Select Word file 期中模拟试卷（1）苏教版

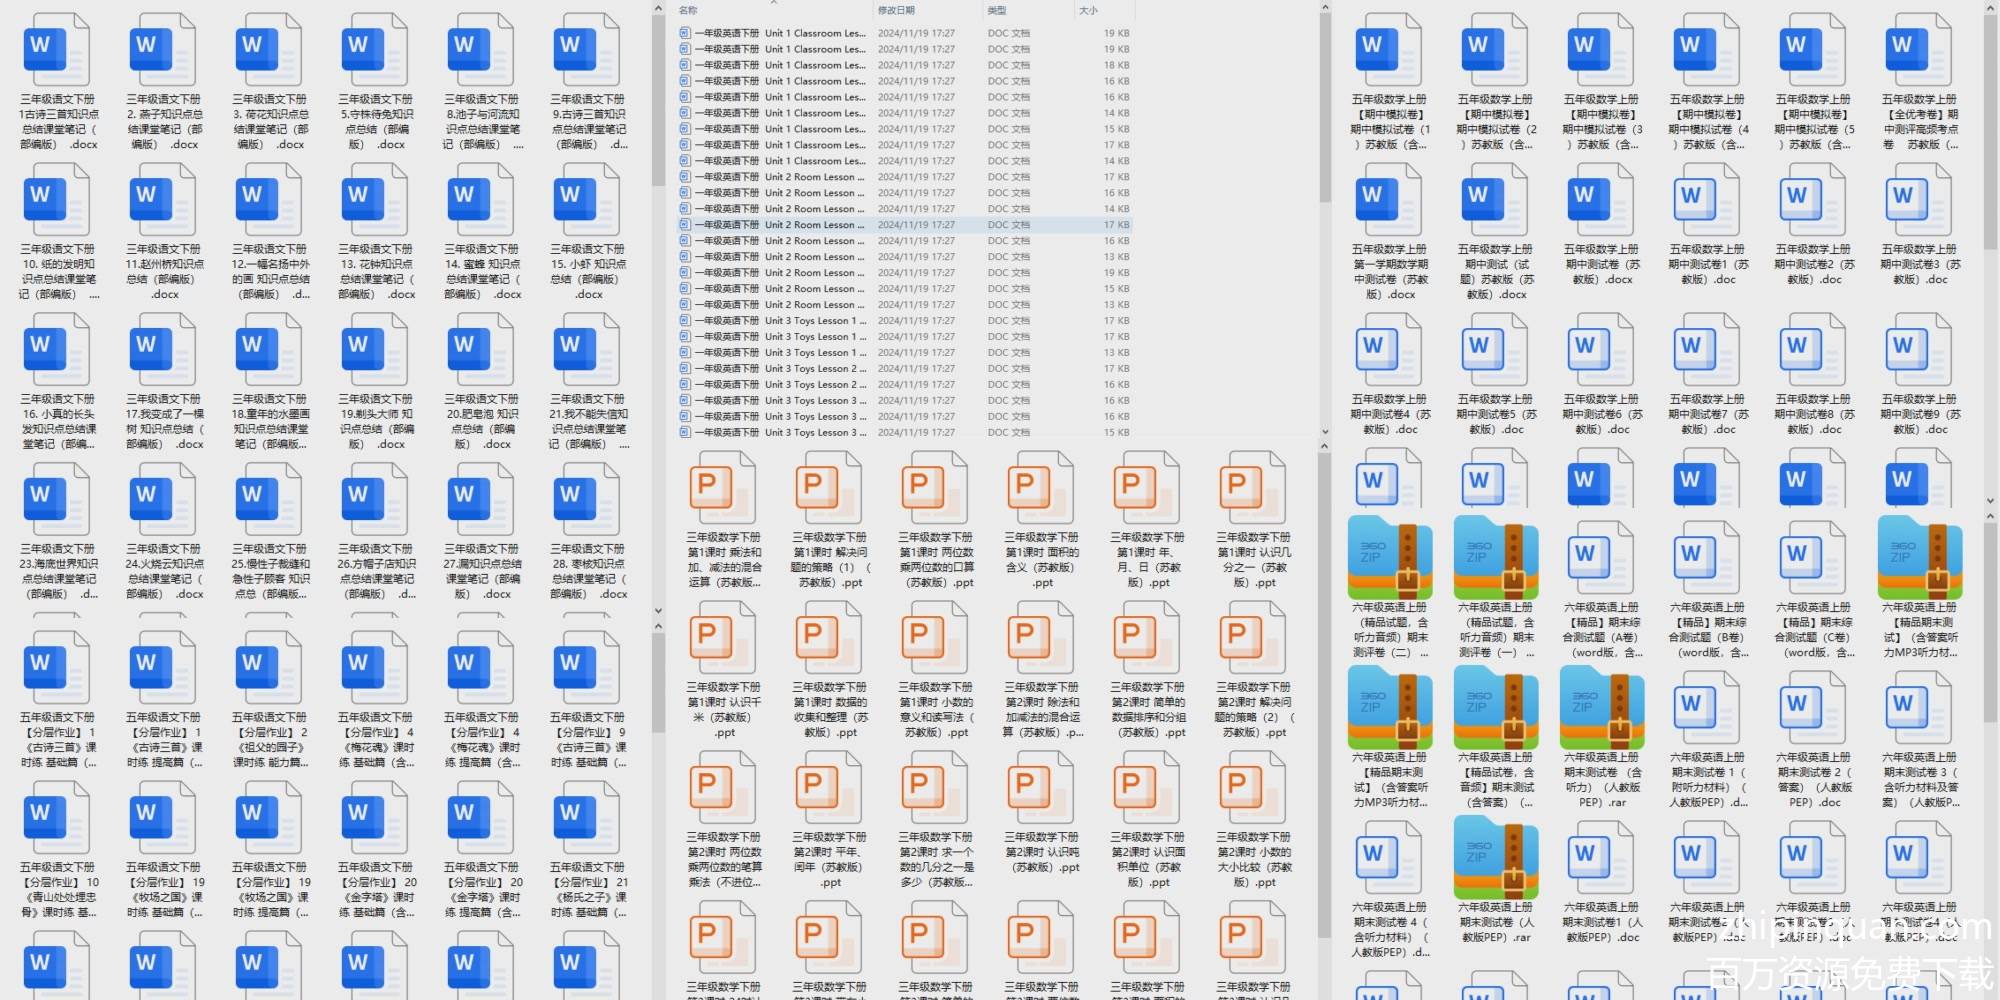point(1389,50)
